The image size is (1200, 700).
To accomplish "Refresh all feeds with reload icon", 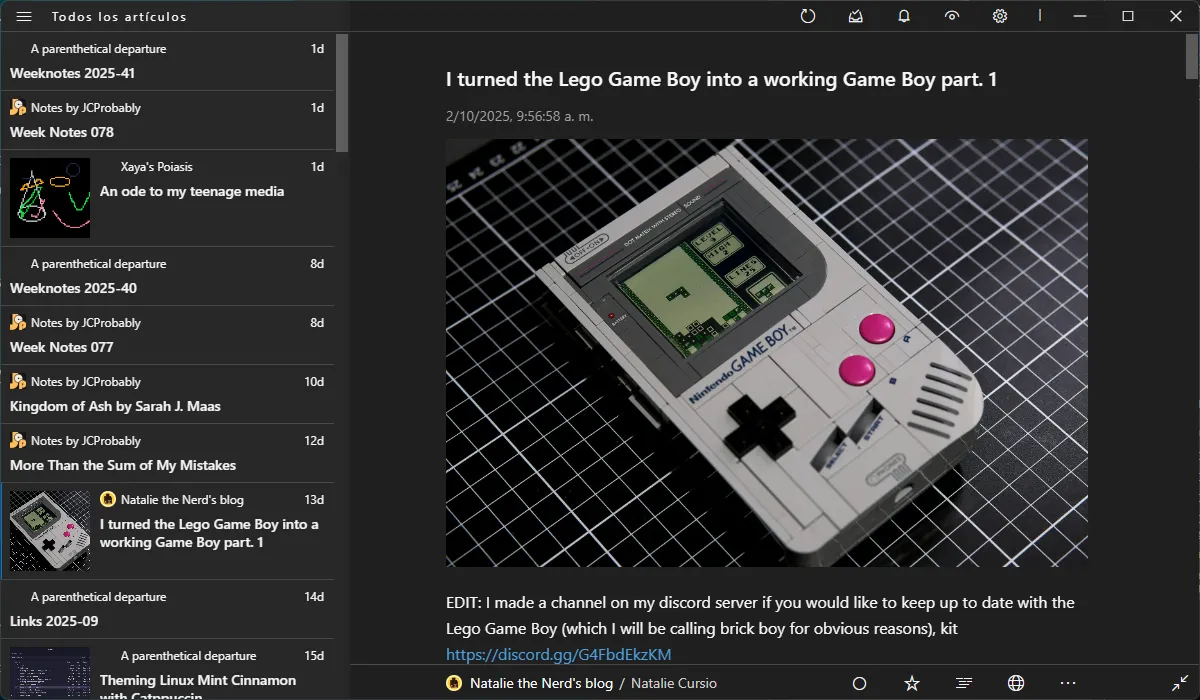I will (808, 16).
